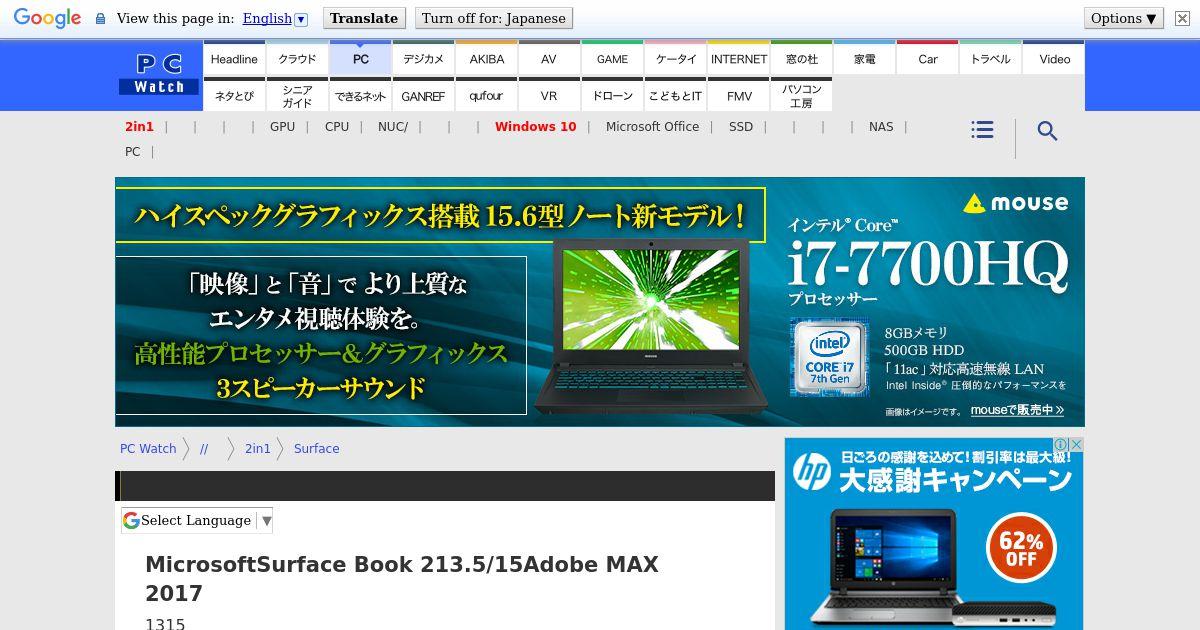Click the padlock icon in the translate bar

pos(100,19)
